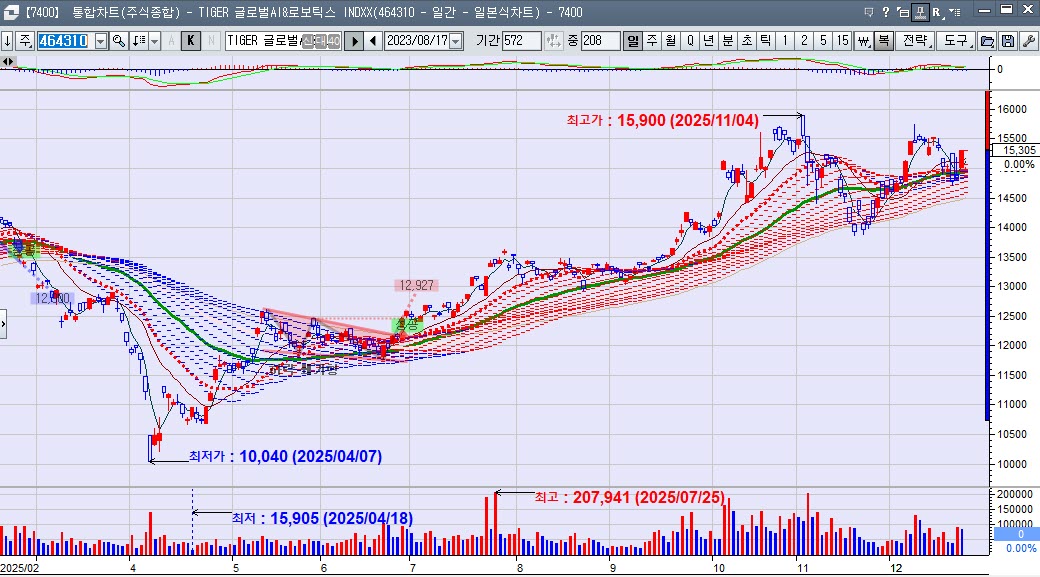Screen dimensions: 1040x577
Task: Click the 월 monthly period button
Action: 671,41
